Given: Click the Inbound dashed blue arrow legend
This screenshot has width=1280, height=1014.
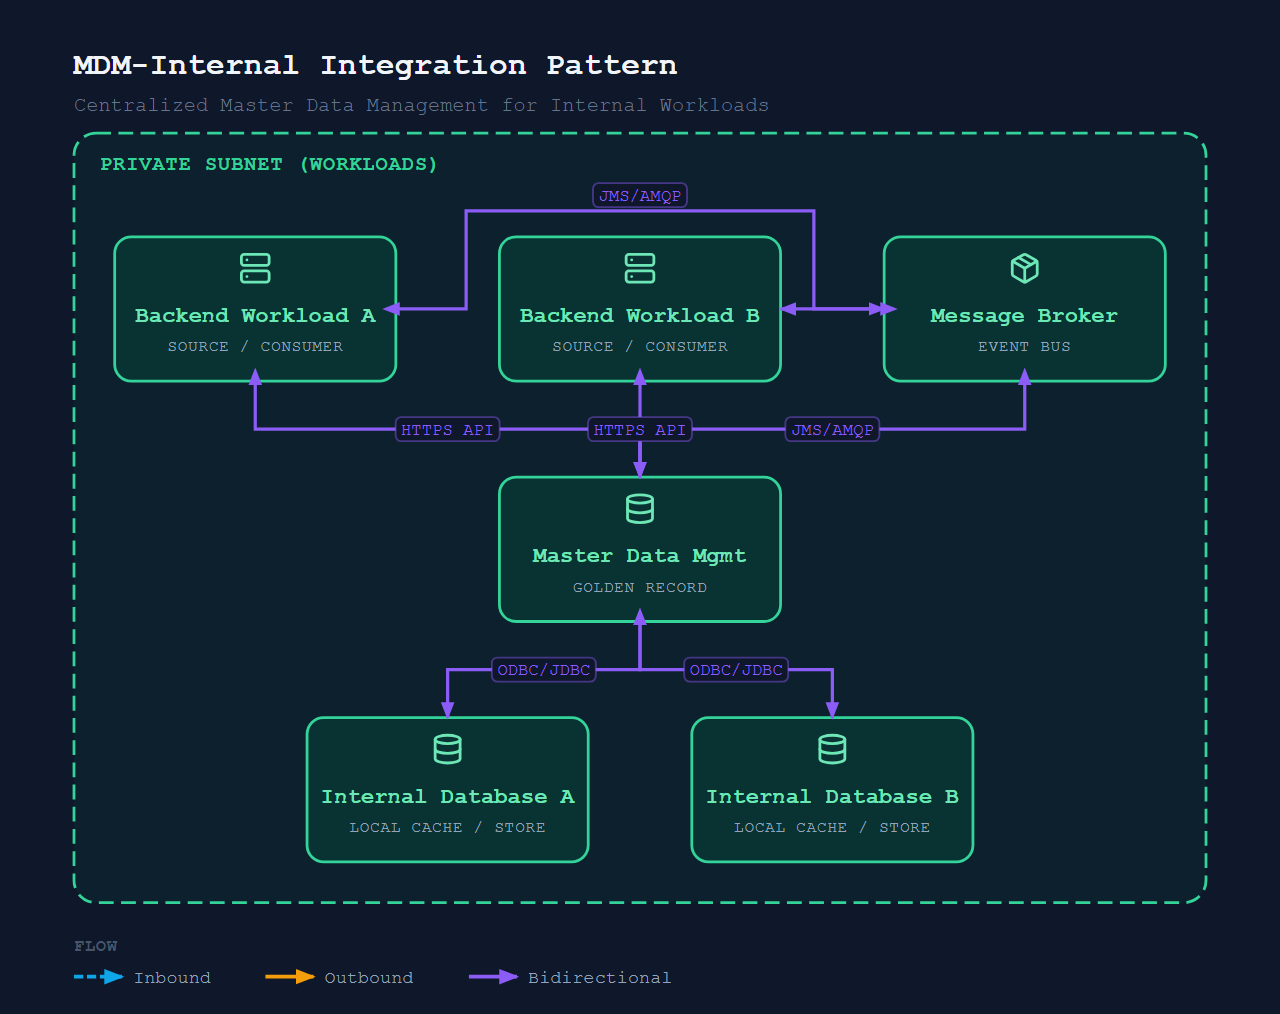Looking at the screenshot, I should [x=99, y=977].
